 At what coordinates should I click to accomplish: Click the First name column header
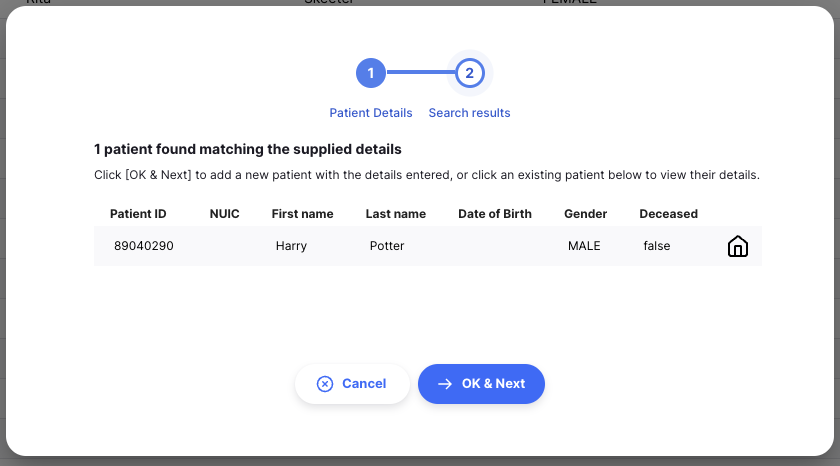[x=302, y=214]
